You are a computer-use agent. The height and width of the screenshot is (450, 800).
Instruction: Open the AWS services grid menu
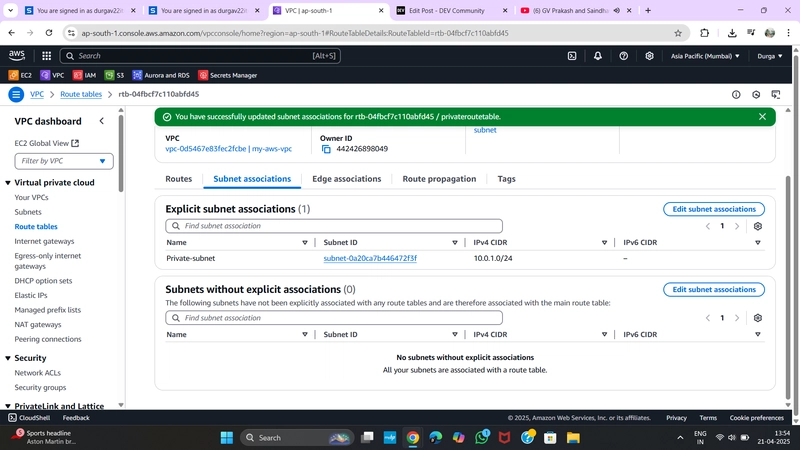[46, 56]
